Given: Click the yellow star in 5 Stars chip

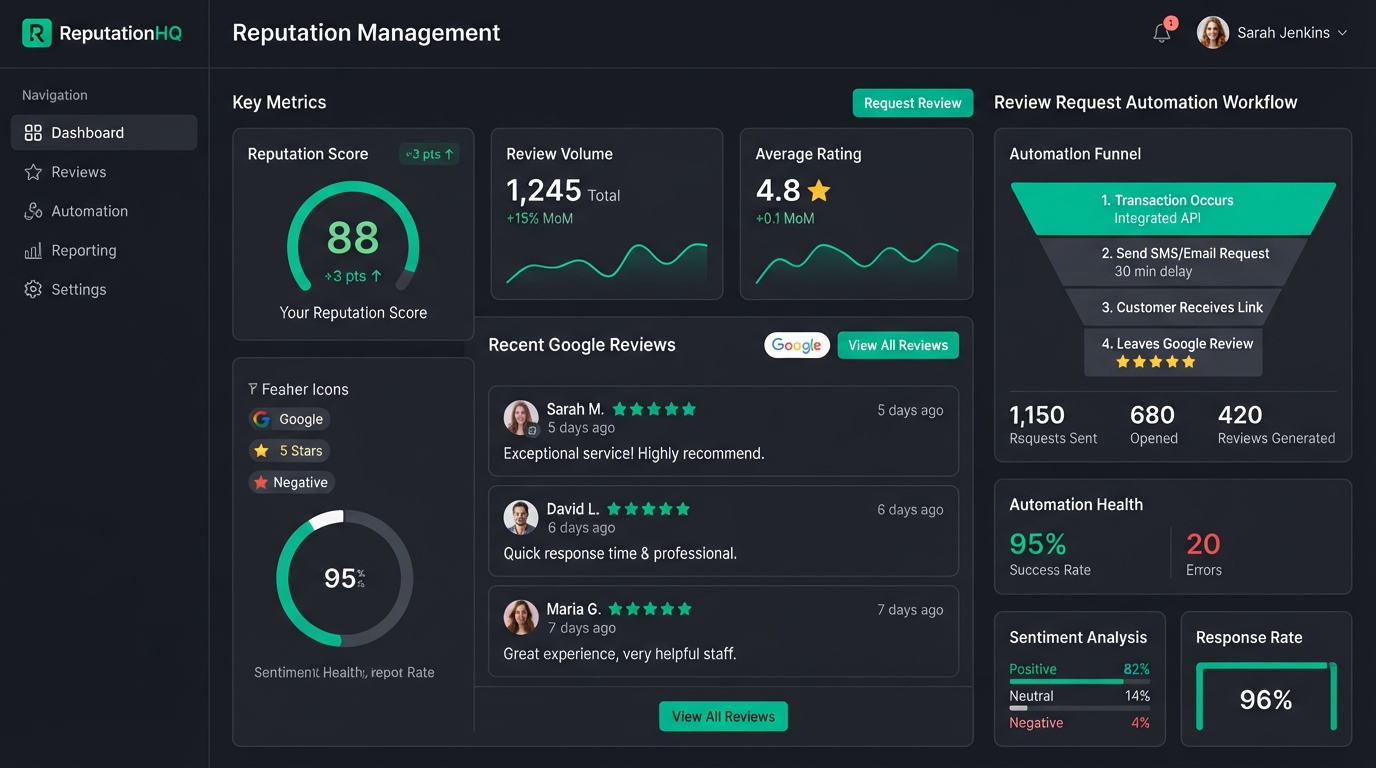Looking at the screenshot, I should (x=262, y=451).
